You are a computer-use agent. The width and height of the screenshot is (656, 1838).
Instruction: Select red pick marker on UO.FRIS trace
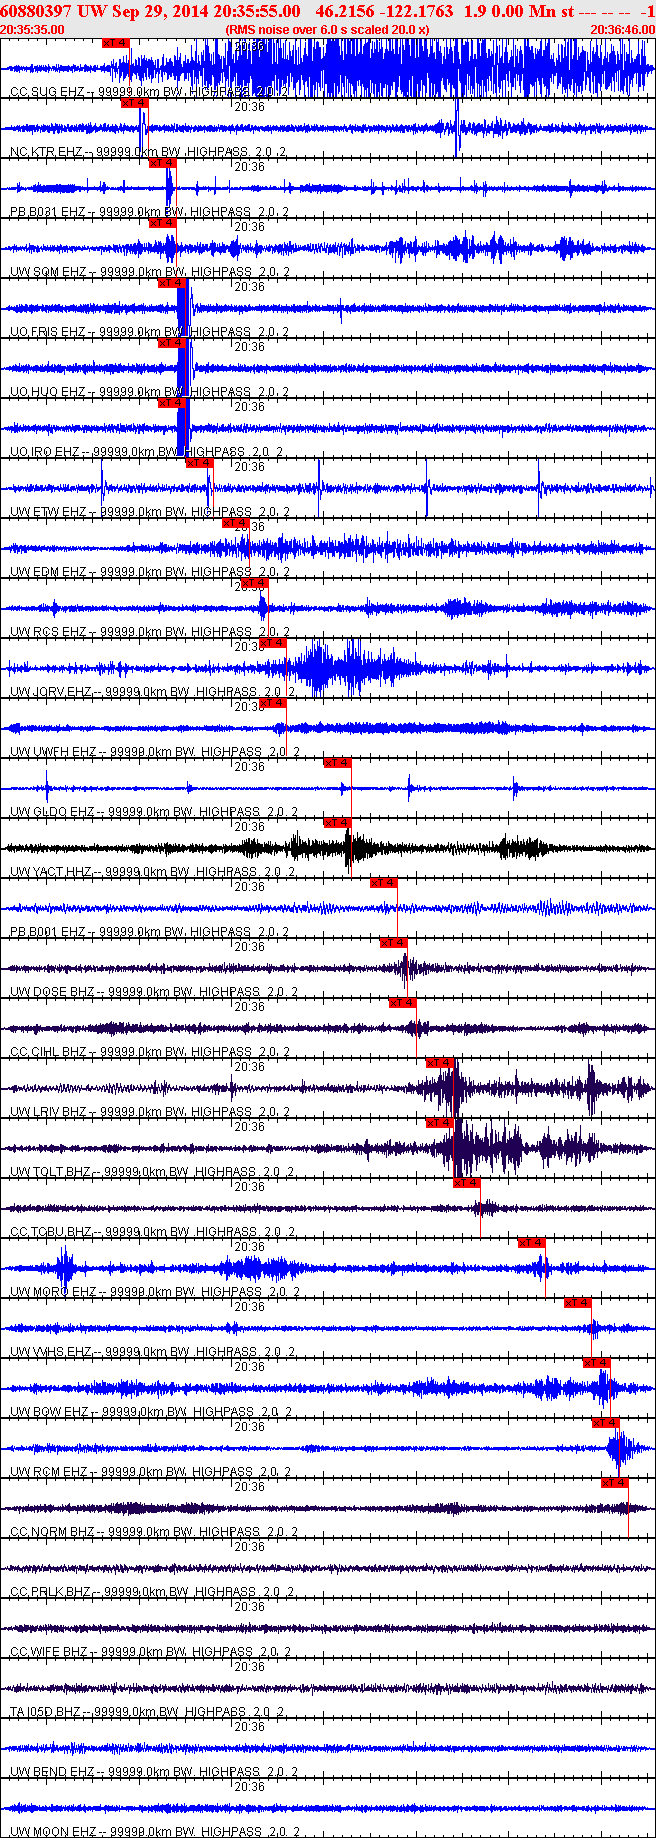tap(171, 283)
